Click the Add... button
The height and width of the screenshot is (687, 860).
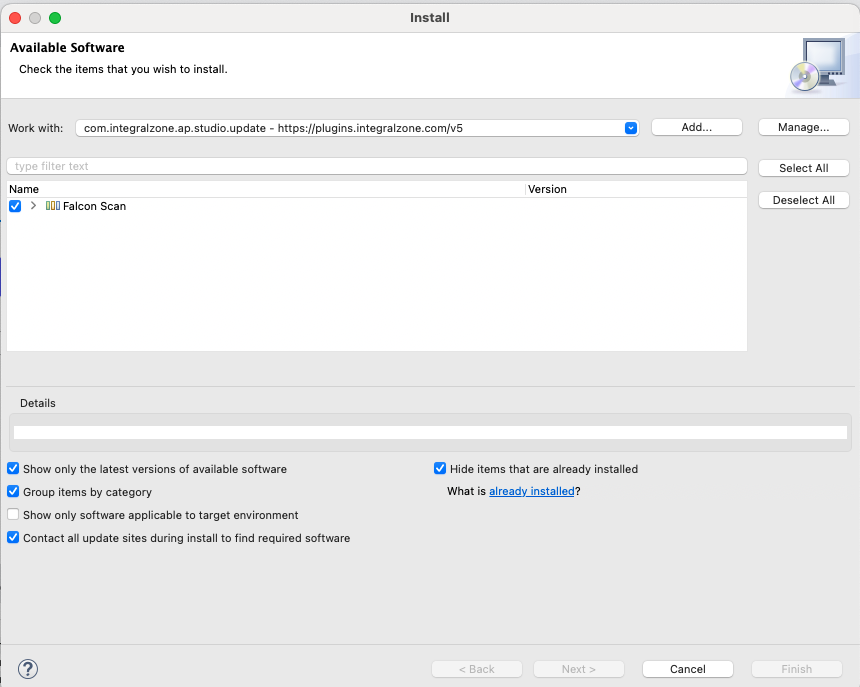click(x=697, y=127)
